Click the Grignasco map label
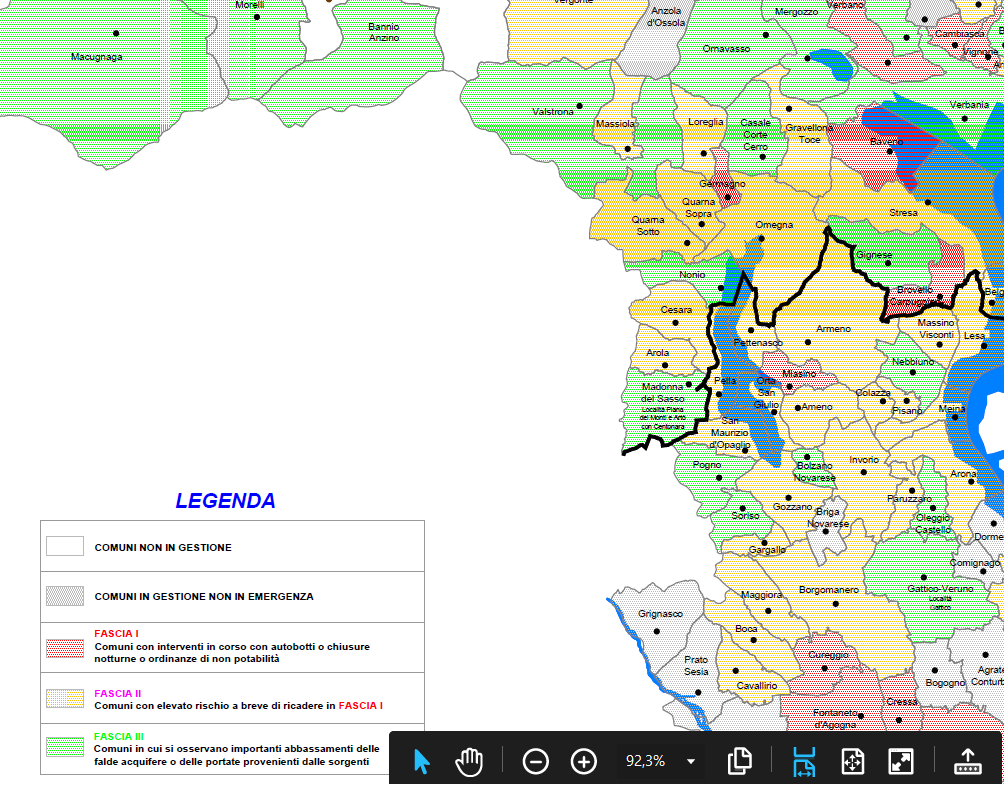 (660, 614)
